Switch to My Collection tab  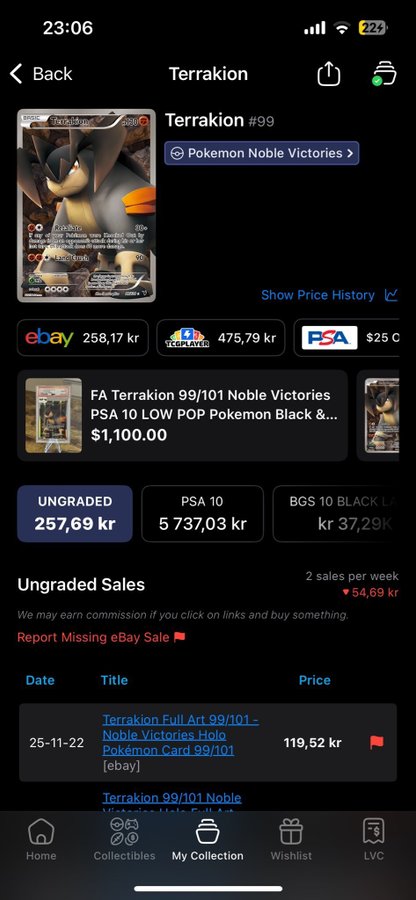[x=208, y=839]
